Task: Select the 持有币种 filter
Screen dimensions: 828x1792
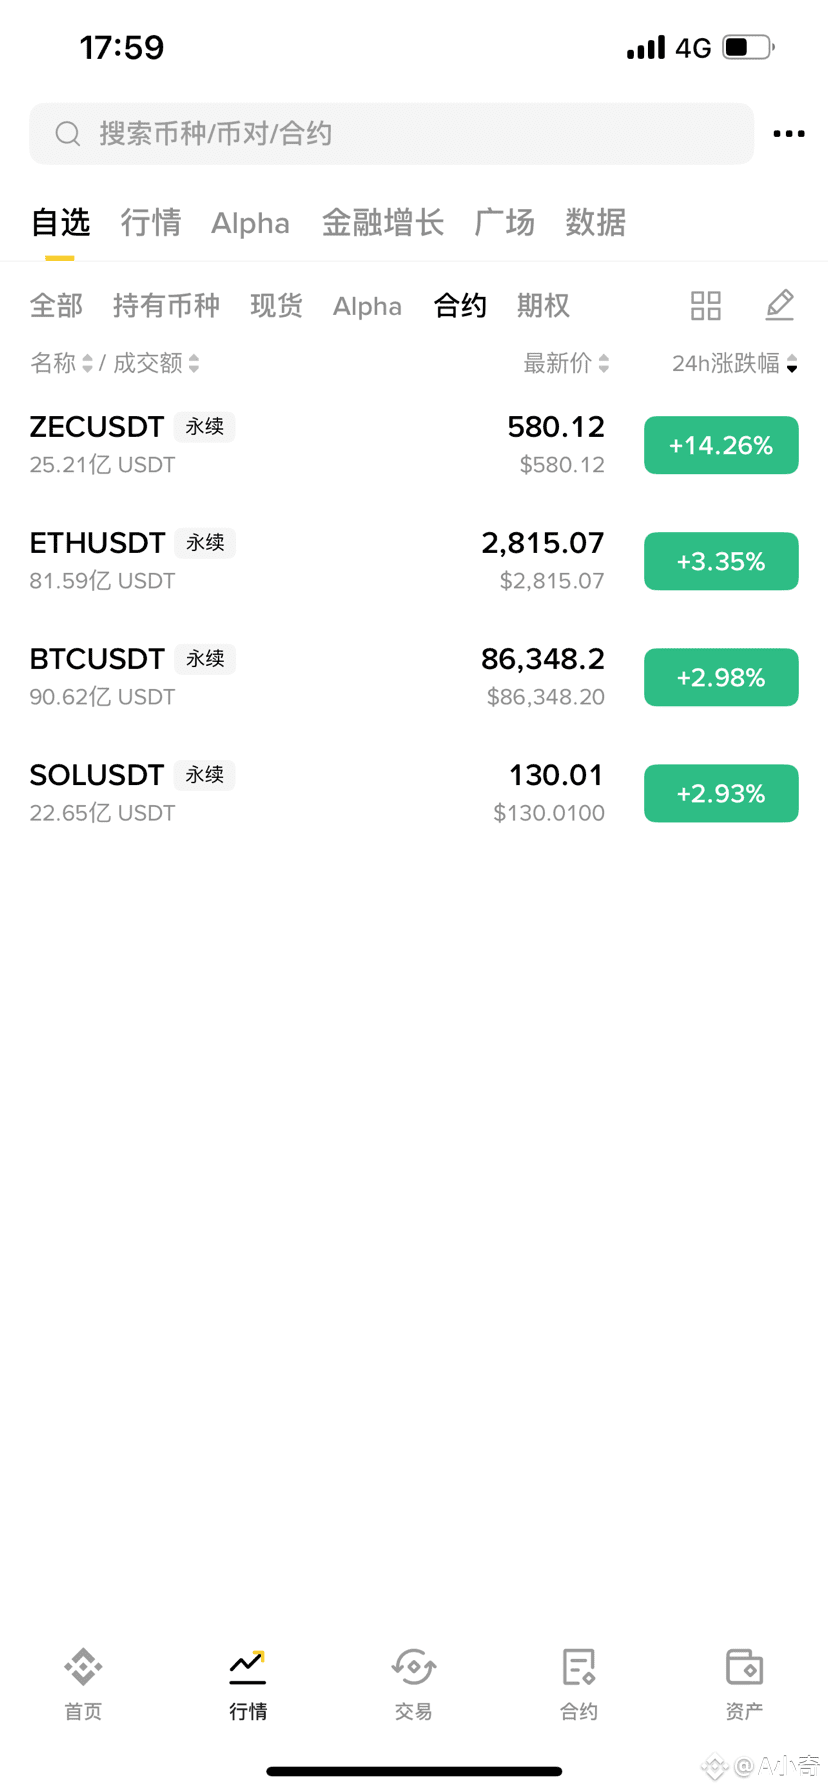Action: (166, 306)
